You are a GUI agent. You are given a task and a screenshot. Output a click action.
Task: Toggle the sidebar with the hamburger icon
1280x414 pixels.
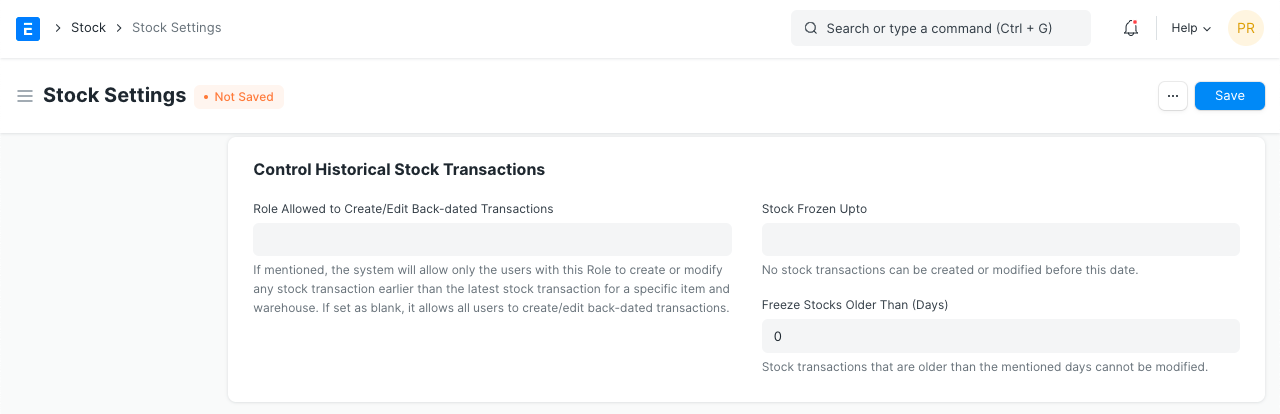coord(25,96)
